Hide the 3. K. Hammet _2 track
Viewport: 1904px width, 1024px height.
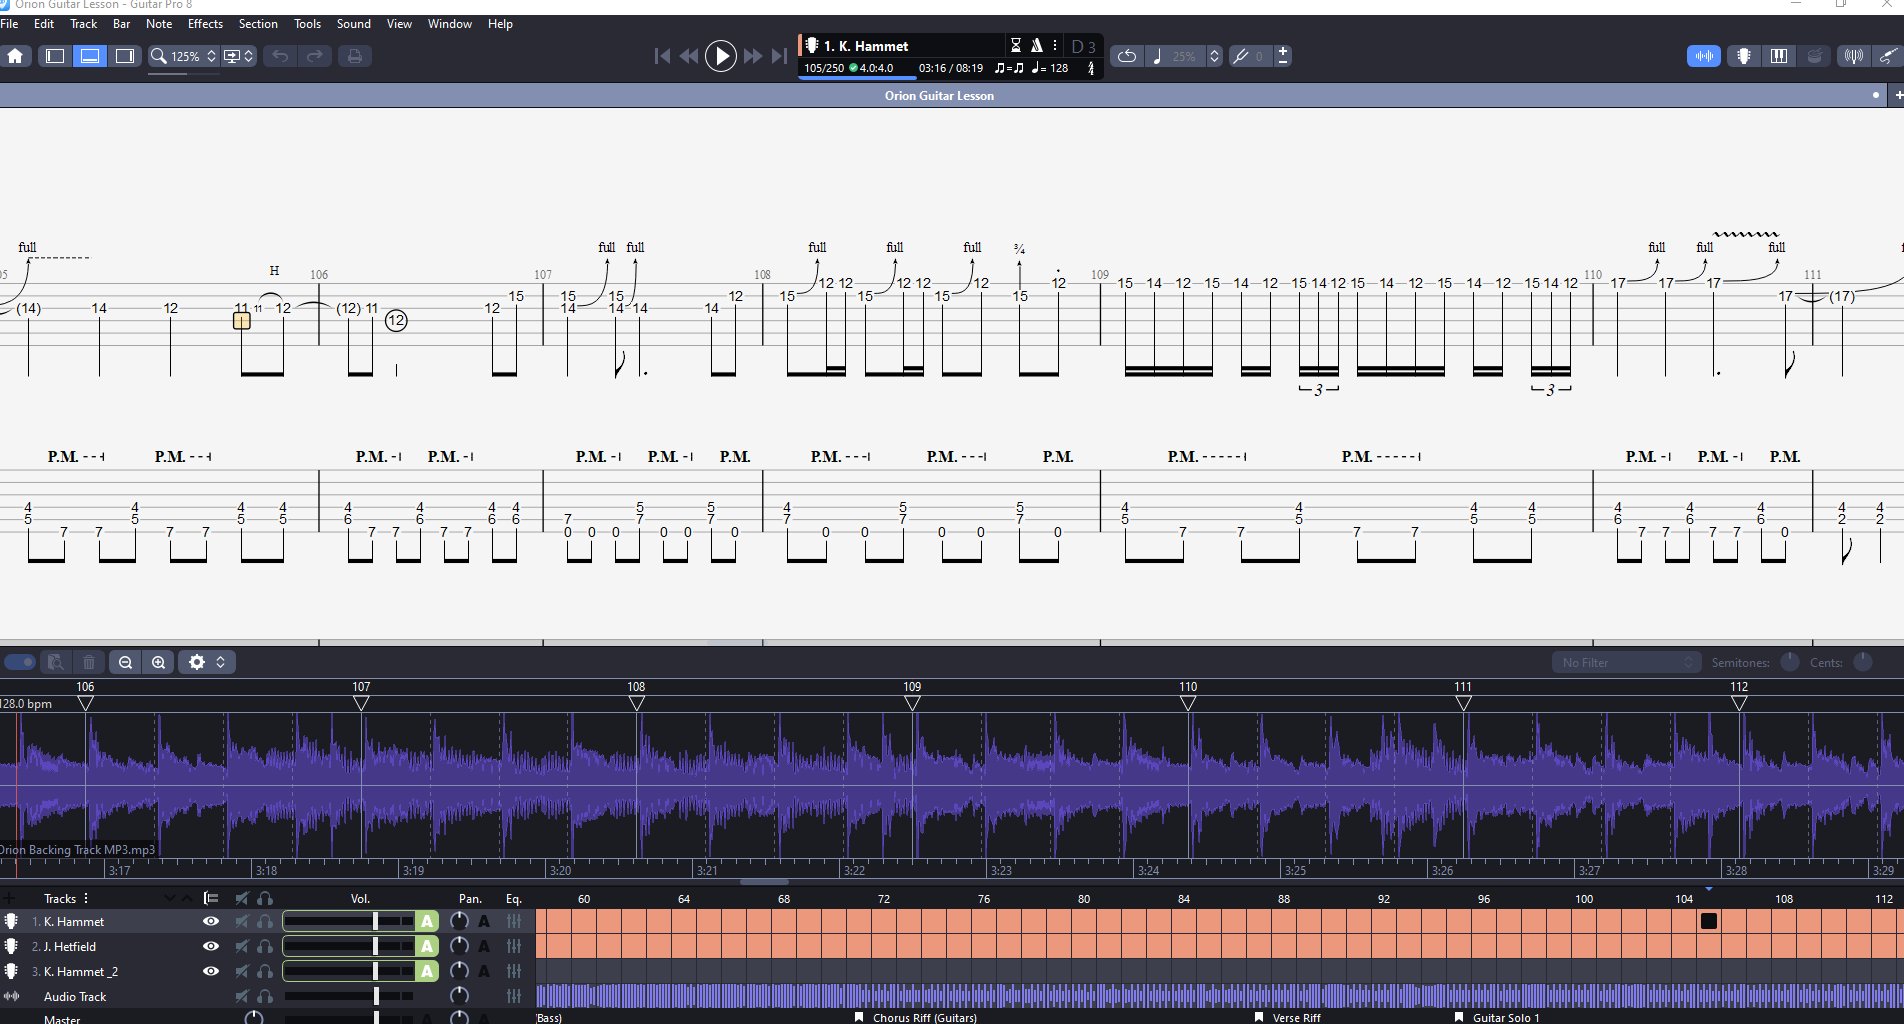click(x=211, y=971)
